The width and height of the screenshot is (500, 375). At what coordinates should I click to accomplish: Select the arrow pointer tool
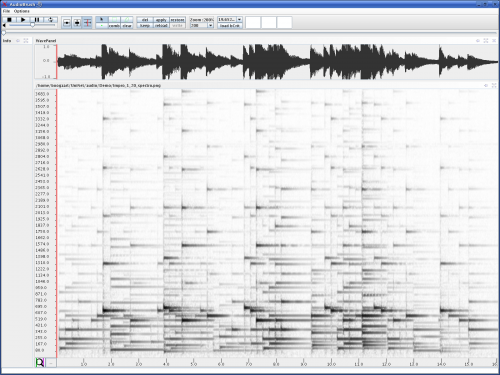[x=102, y=20]
